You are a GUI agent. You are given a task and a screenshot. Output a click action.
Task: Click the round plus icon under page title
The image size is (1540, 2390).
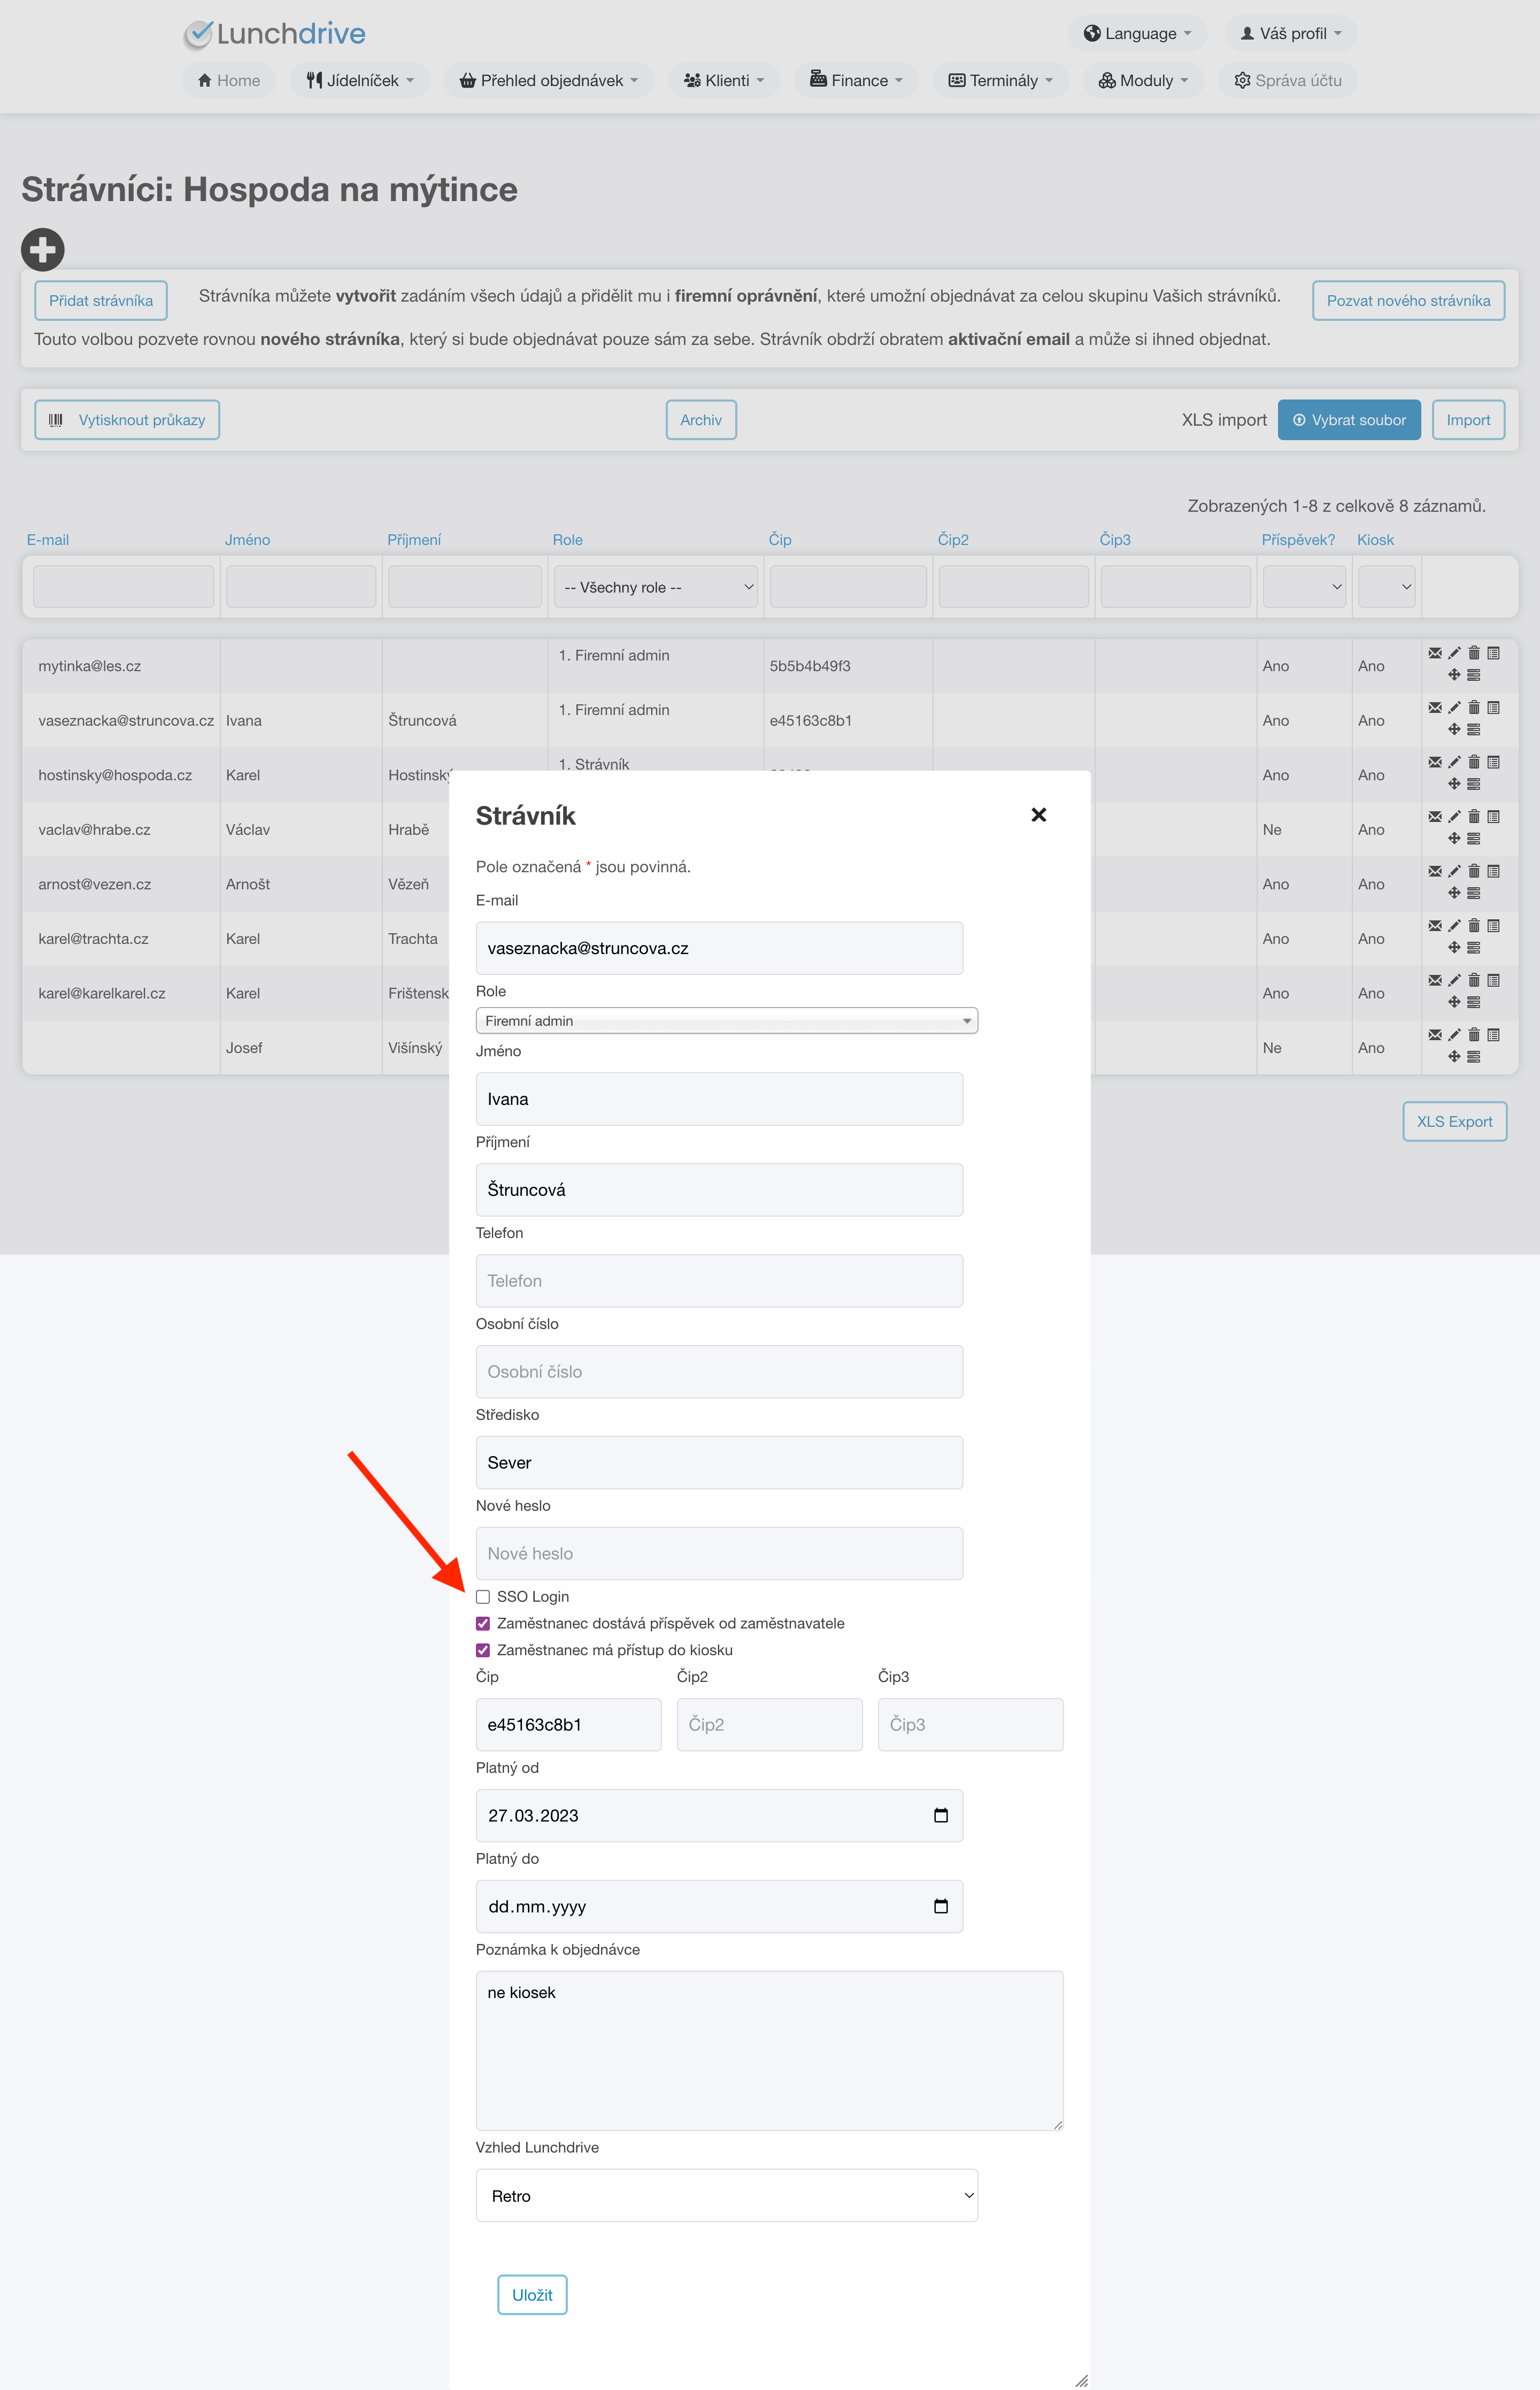[43, 250]
